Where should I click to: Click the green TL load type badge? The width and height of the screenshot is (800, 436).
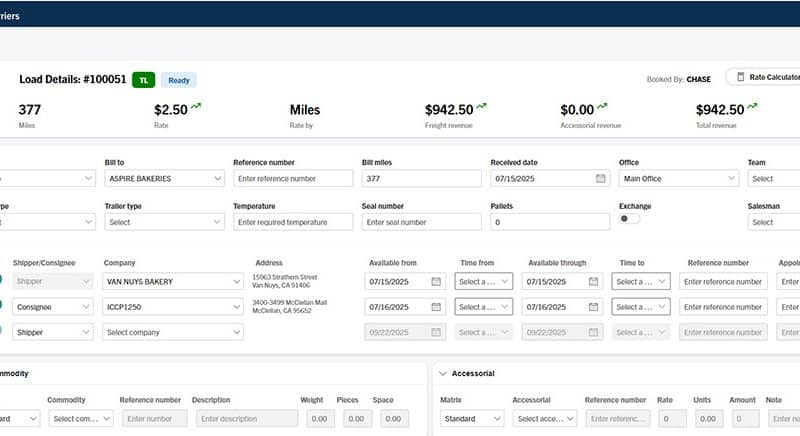(x=143, y=79)
